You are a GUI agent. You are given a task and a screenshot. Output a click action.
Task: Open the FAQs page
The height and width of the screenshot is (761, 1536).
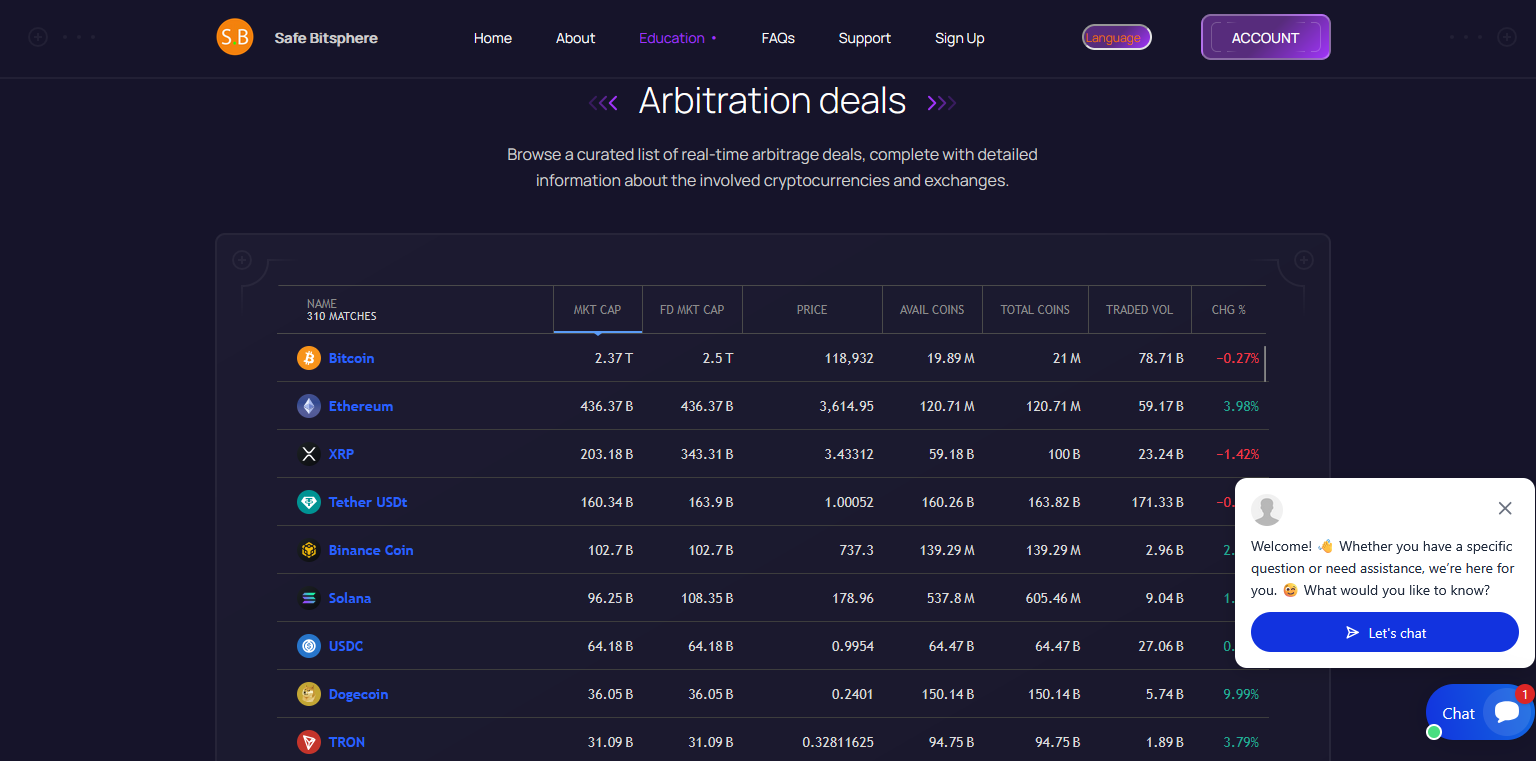click(x=778, y=38)
